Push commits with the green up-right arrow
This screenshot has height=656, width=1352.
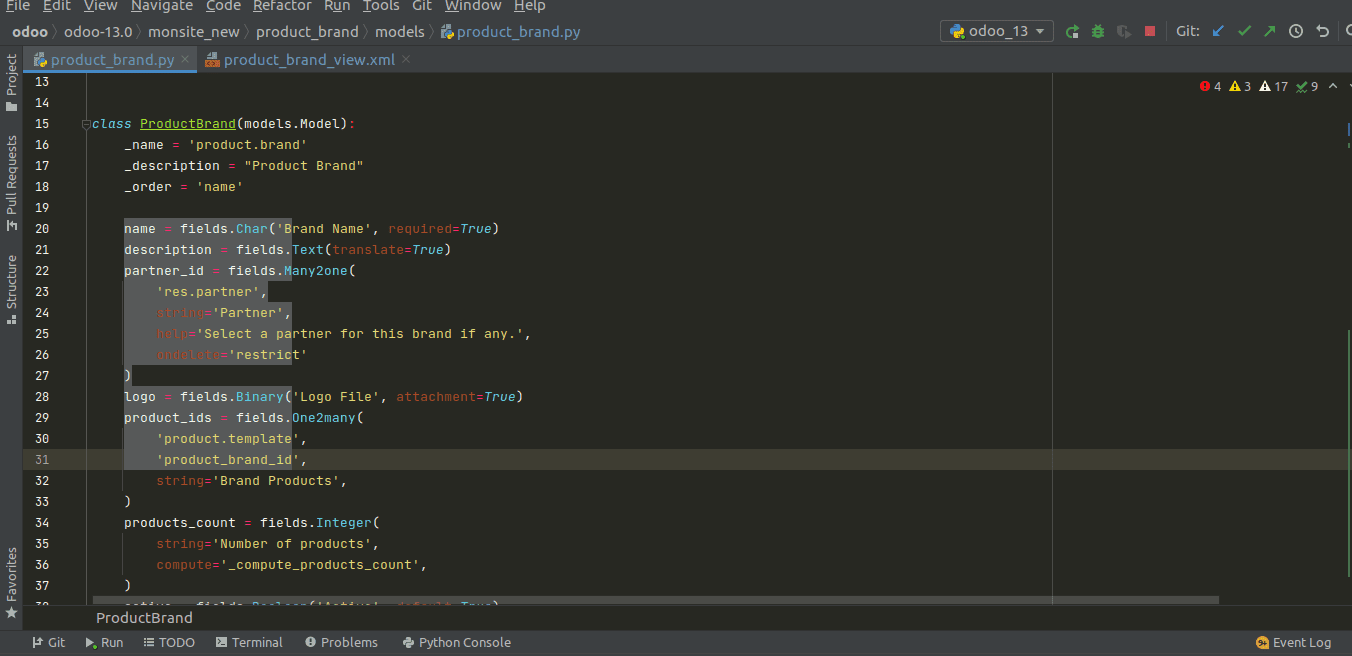1270,31
